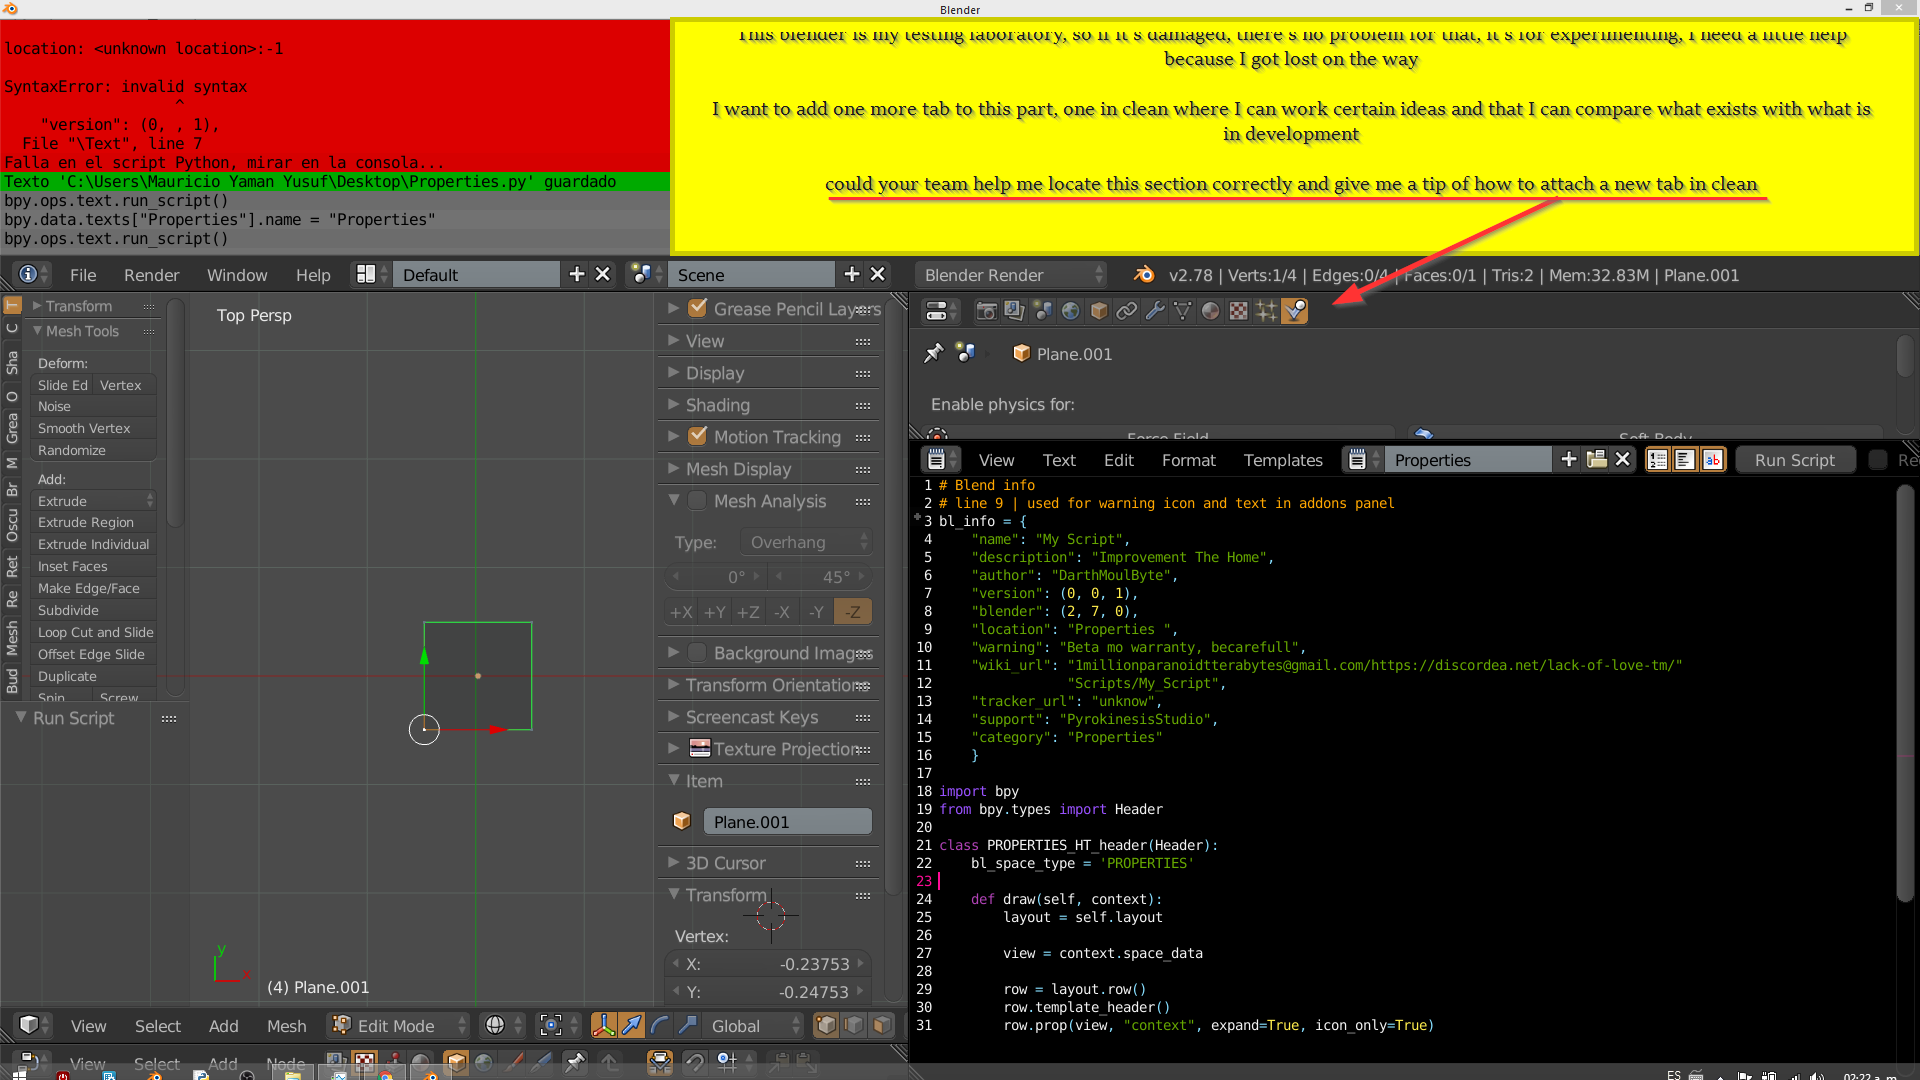Click the vertex X coordinate value field
The image size is (1920, 1080).
(x=768, y=964)
